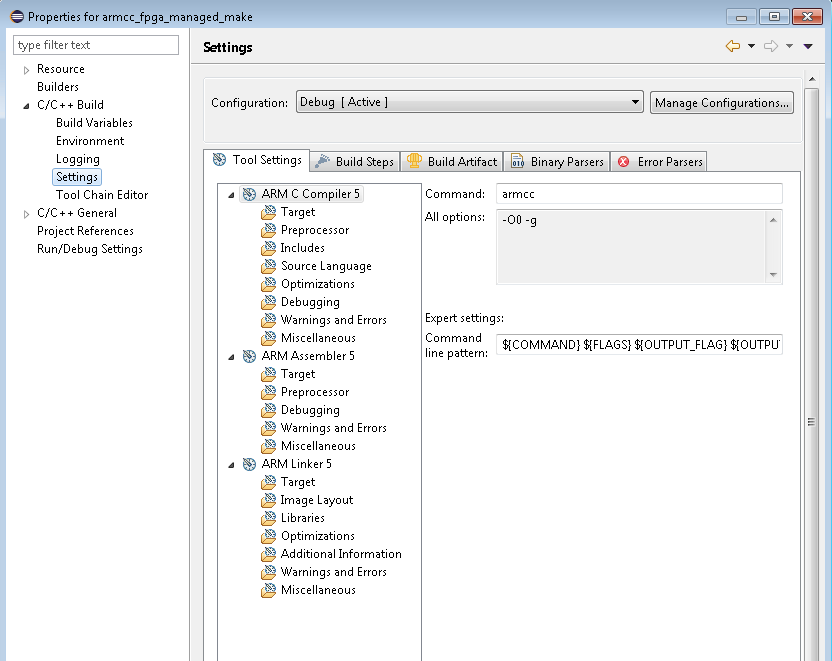Click the Optimizations folder icon under ARM C Compiler
Image resolution: width=832 pixels, height=661 pixels.
(268, 284)
